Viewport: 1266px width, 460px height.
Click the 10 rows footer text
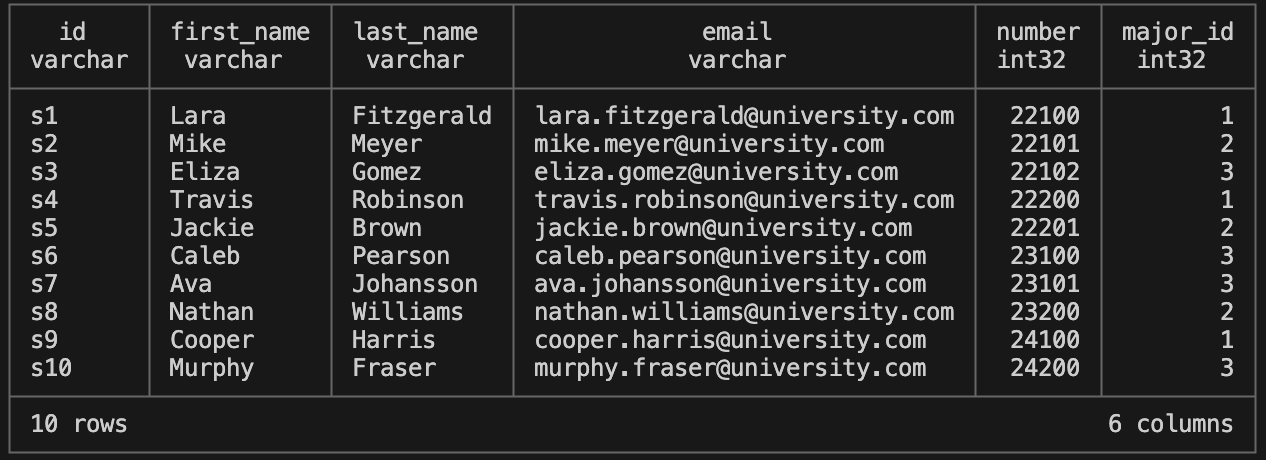pyautogui.click(x=79, y=424)
